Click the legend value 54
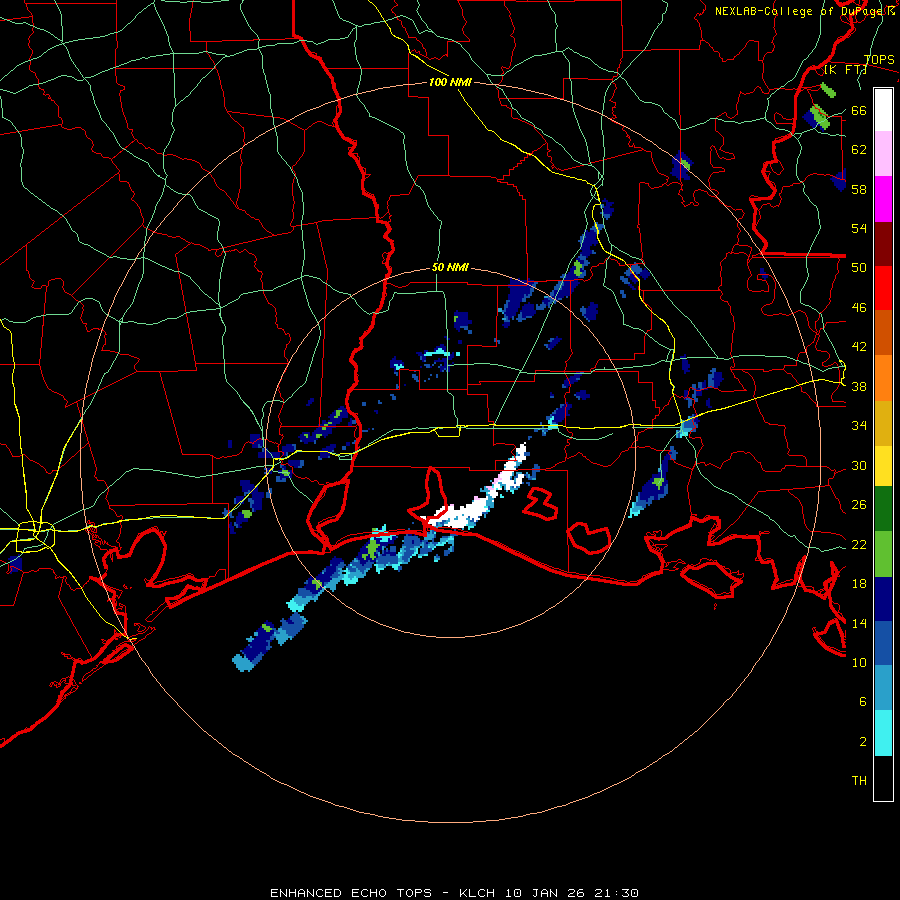Viewport: 900px width, 900px height. (859, 228)
